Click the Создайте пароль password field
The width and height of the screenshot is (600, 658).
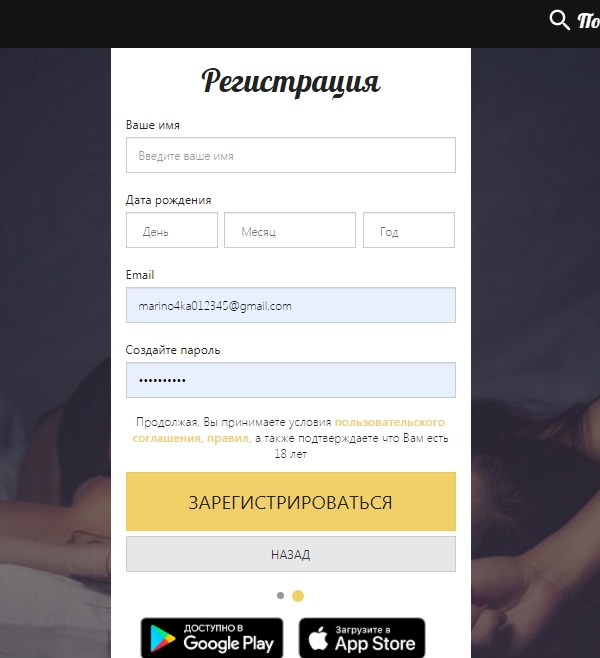[291, 380]
